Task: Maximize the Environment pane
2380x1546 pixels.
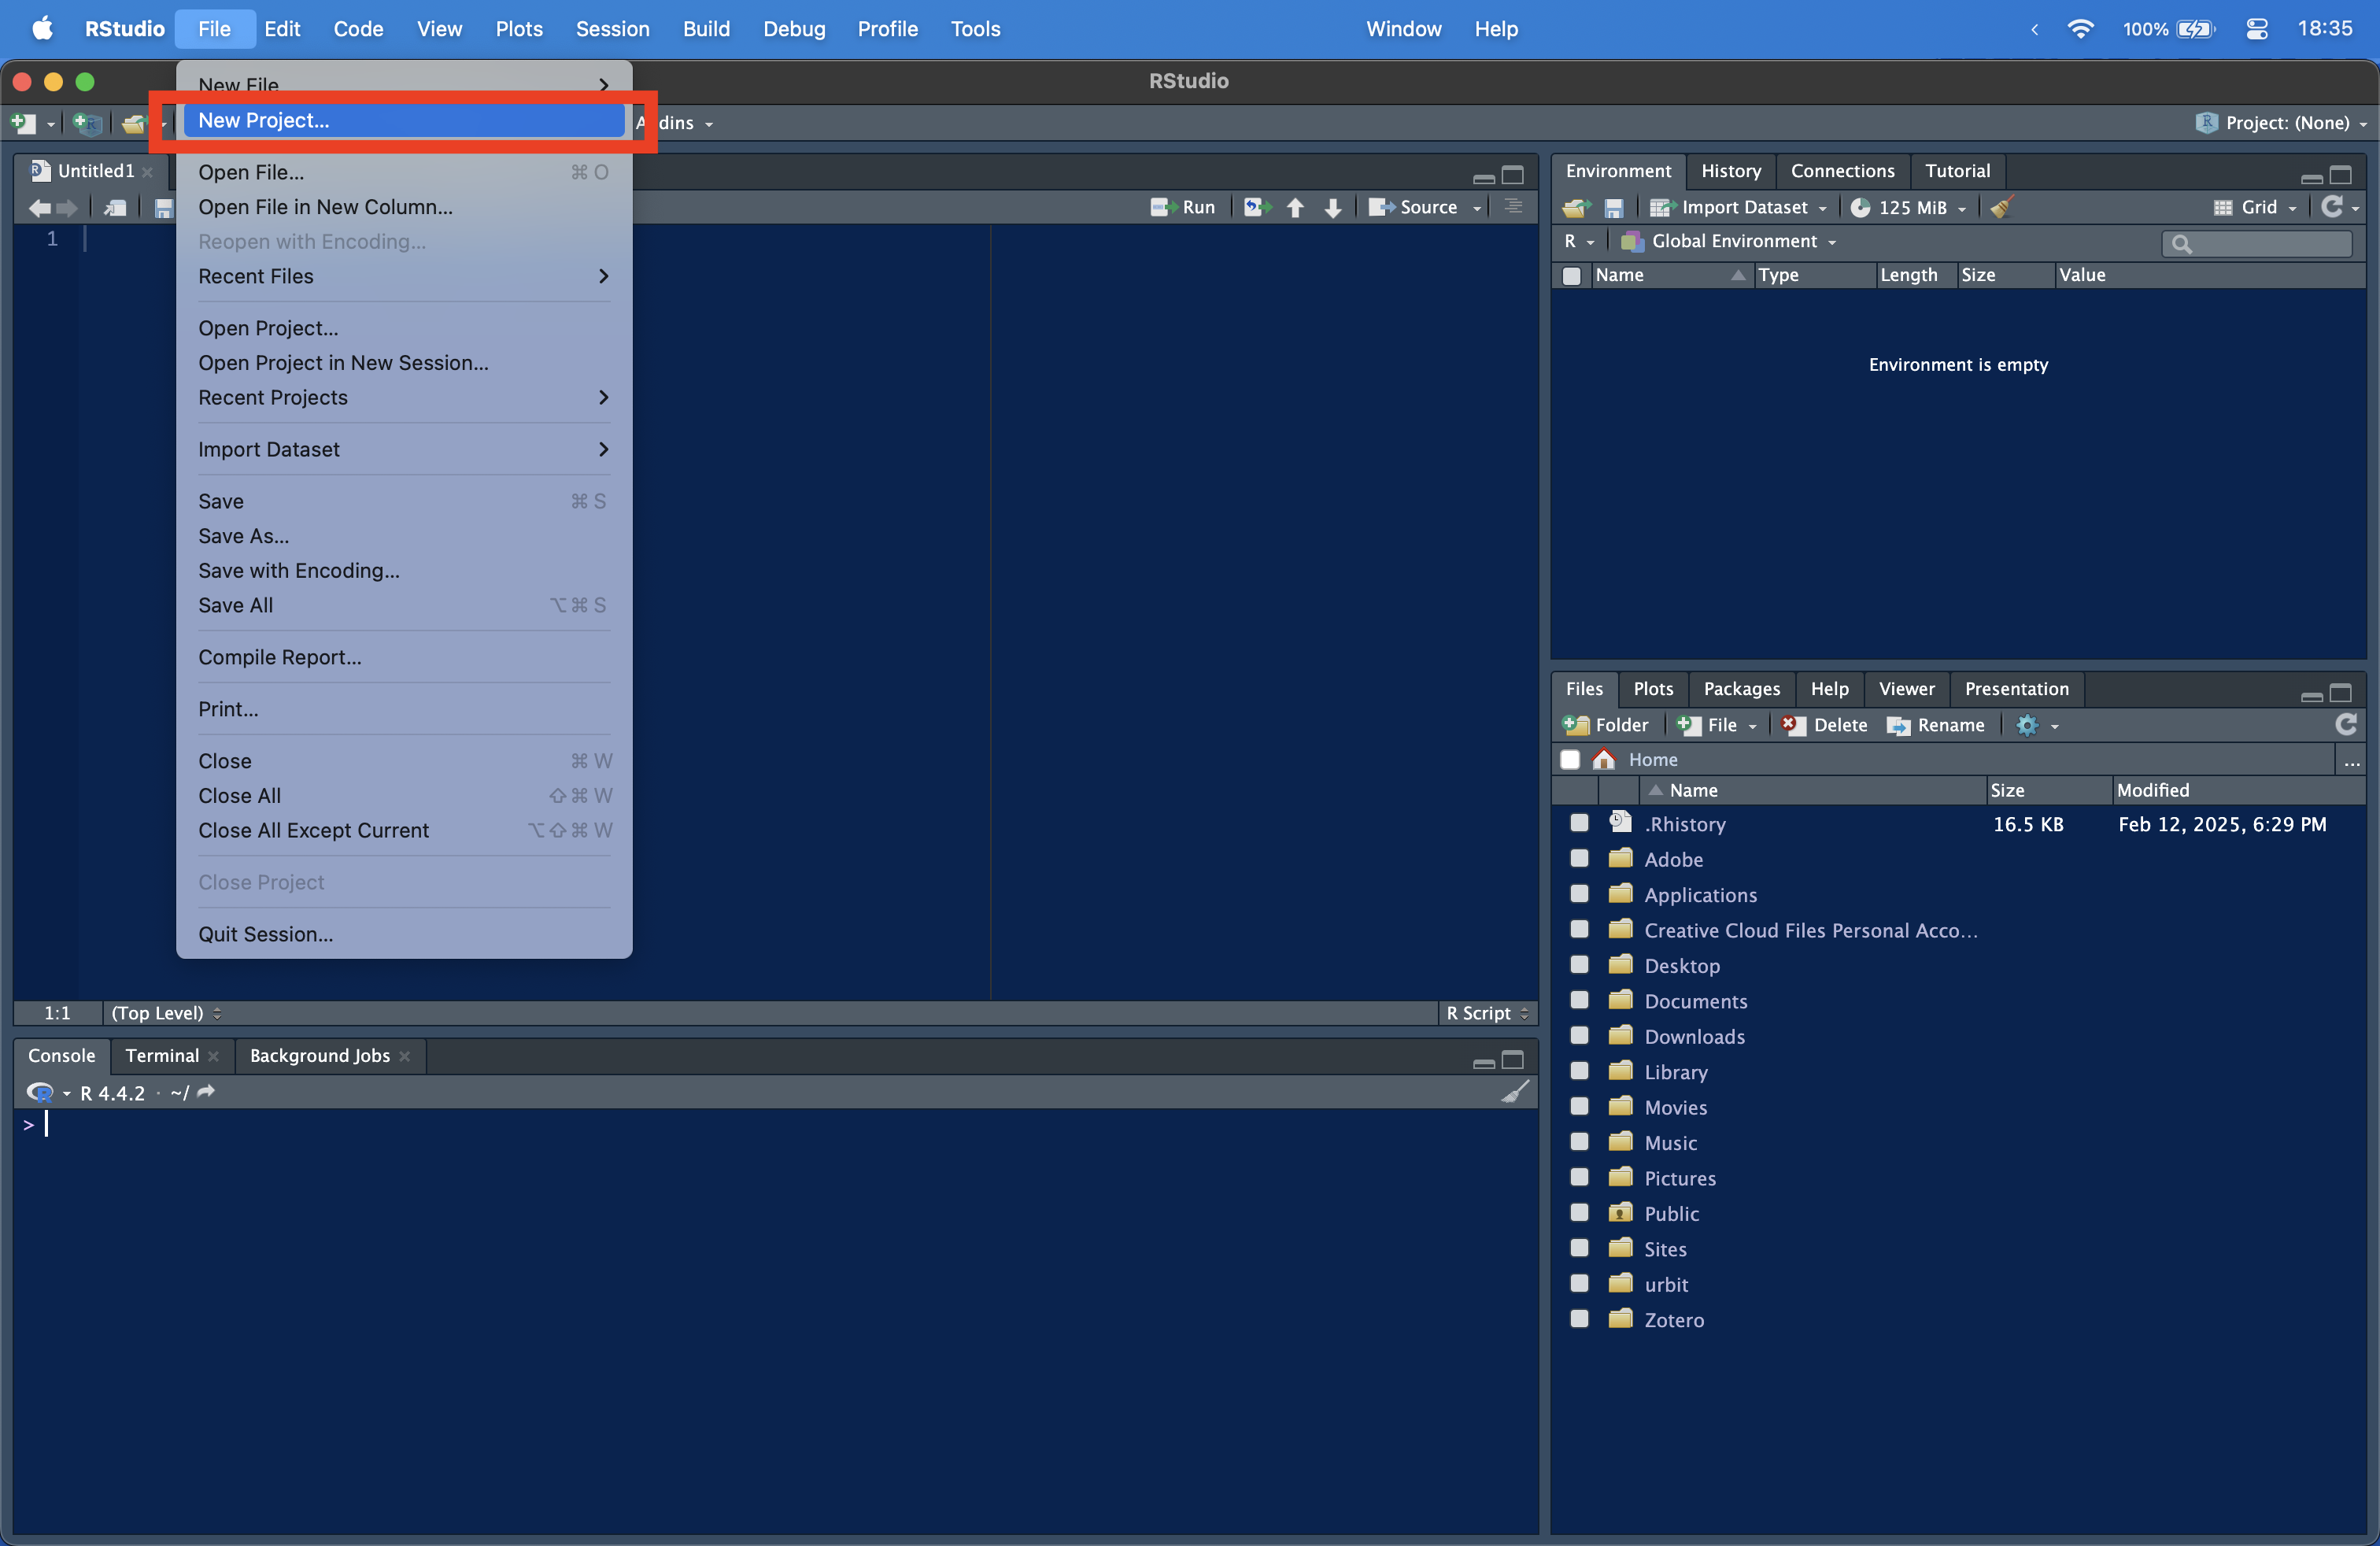Action: click(x=2340, y=176)
